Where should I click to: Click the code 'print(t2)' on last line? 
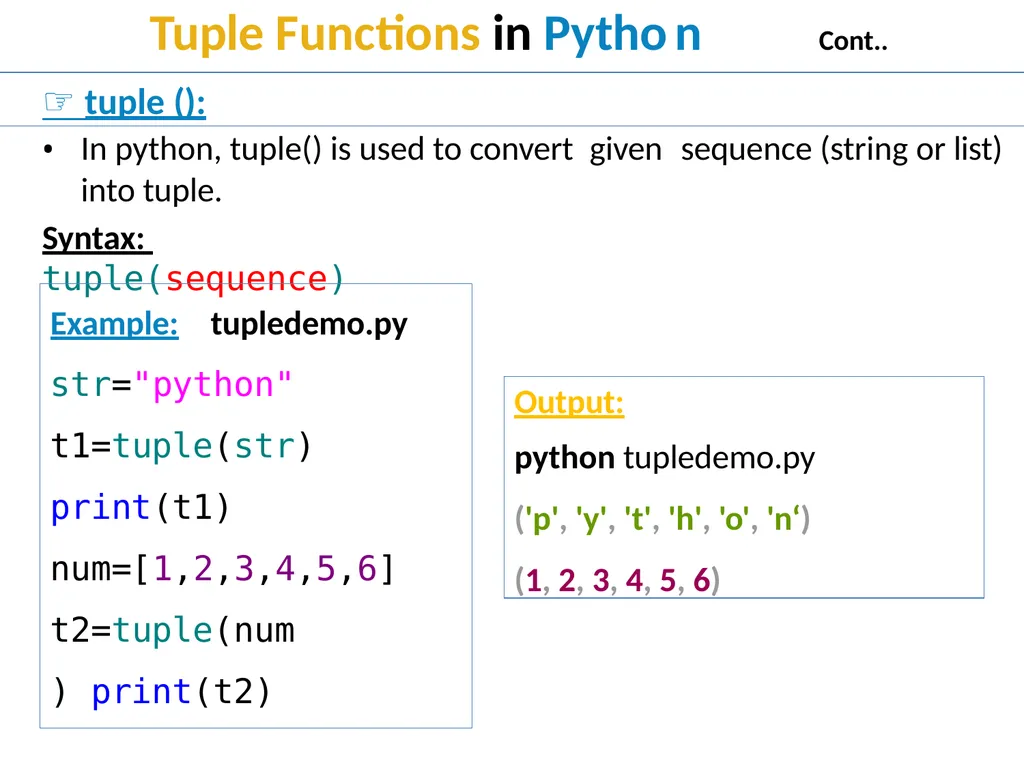[181, 692]
